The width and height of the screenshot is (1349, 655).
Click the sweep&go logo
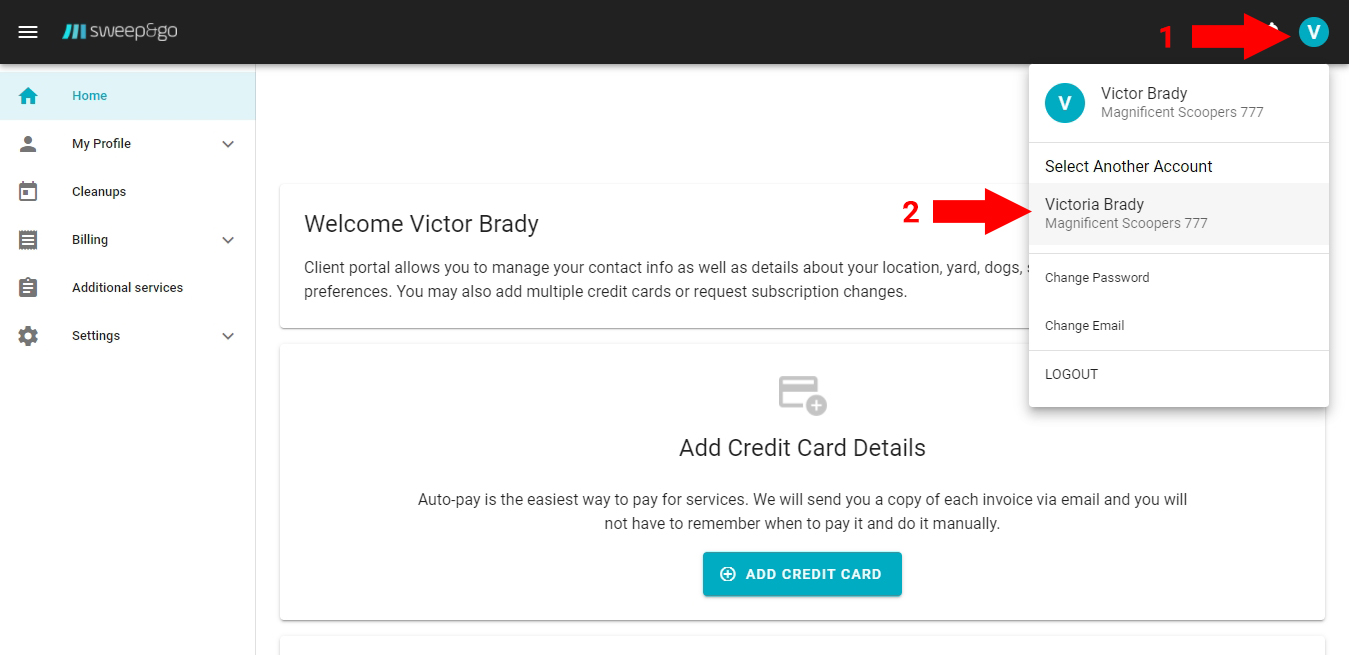pos(120,32)
